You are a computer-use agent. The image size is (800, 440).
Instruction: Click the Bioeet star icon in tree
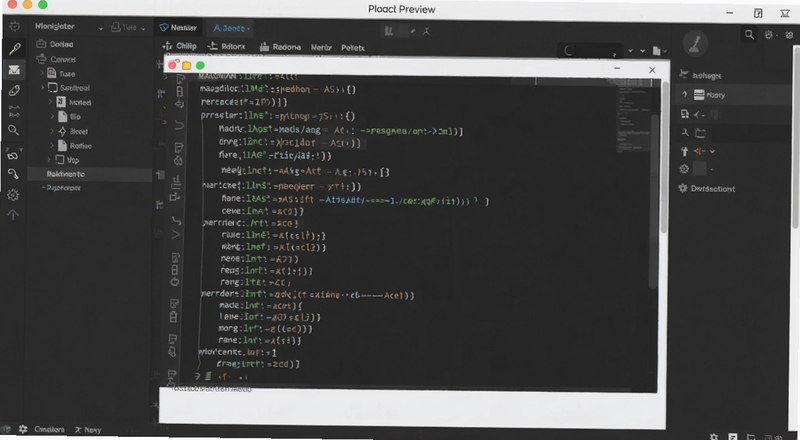click(62, 131)
